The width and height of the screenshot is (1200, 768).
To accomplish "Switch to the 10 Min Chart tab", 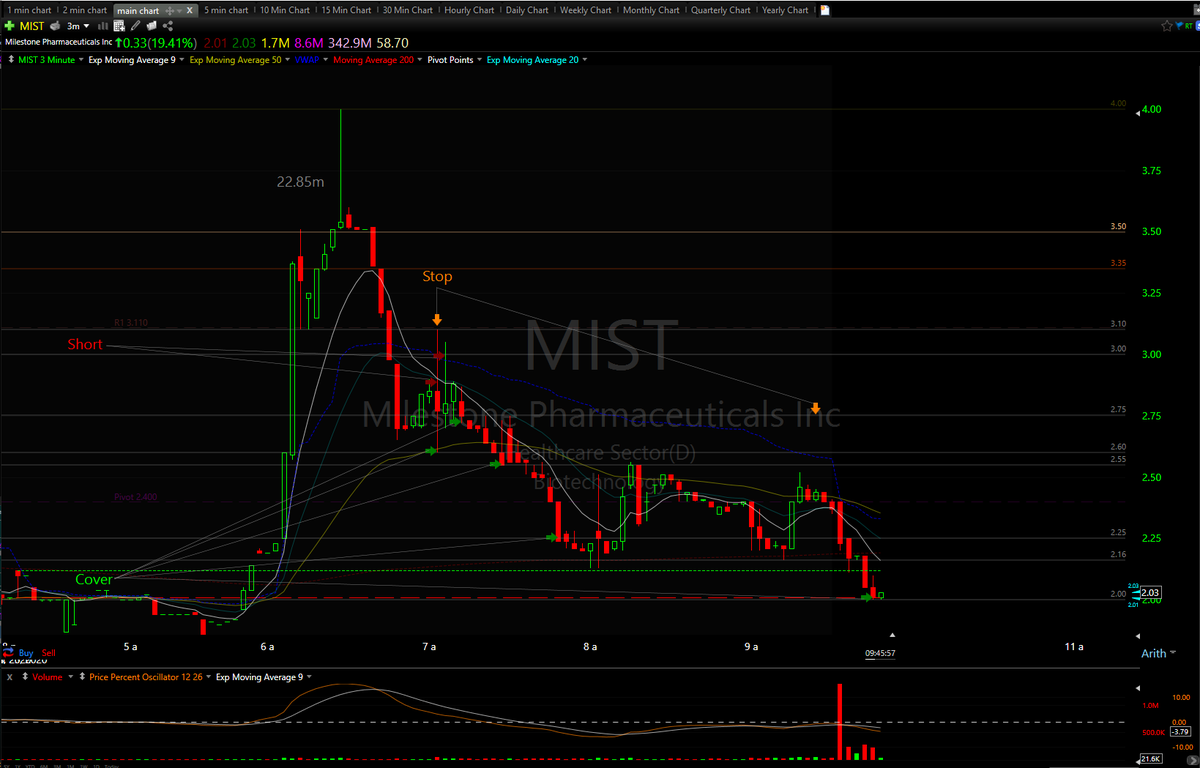I will coord(284,10).
